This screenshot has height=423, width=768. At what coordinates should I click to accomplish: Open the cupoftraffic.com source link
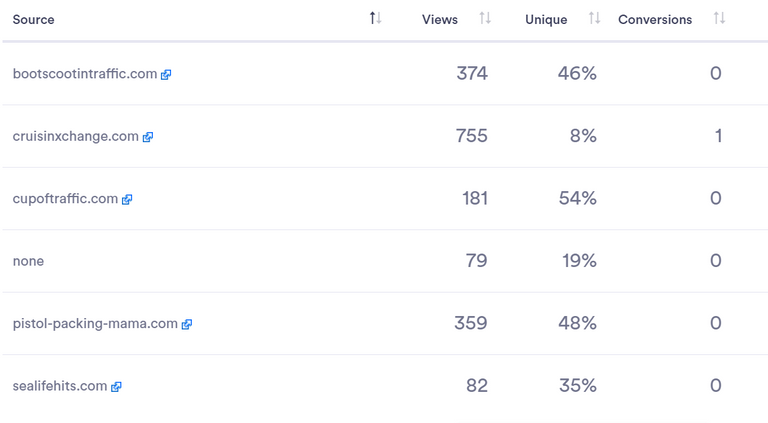[65, 198]
